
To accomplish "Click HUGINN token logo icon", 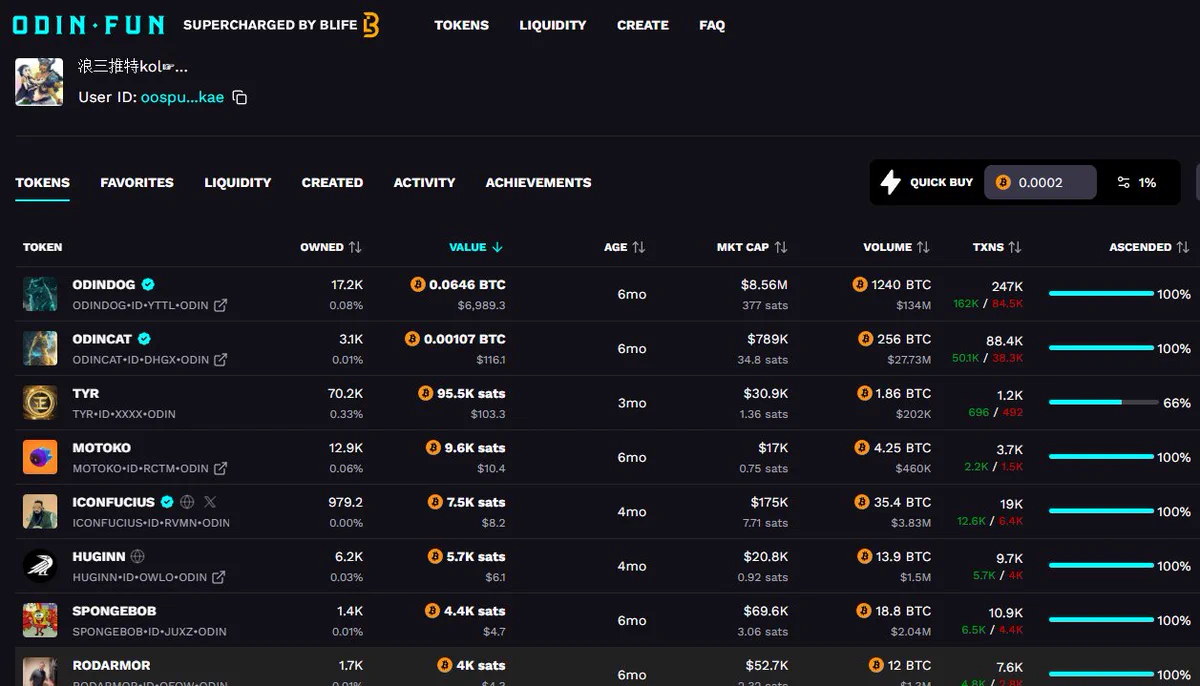I will click(40, 566).
